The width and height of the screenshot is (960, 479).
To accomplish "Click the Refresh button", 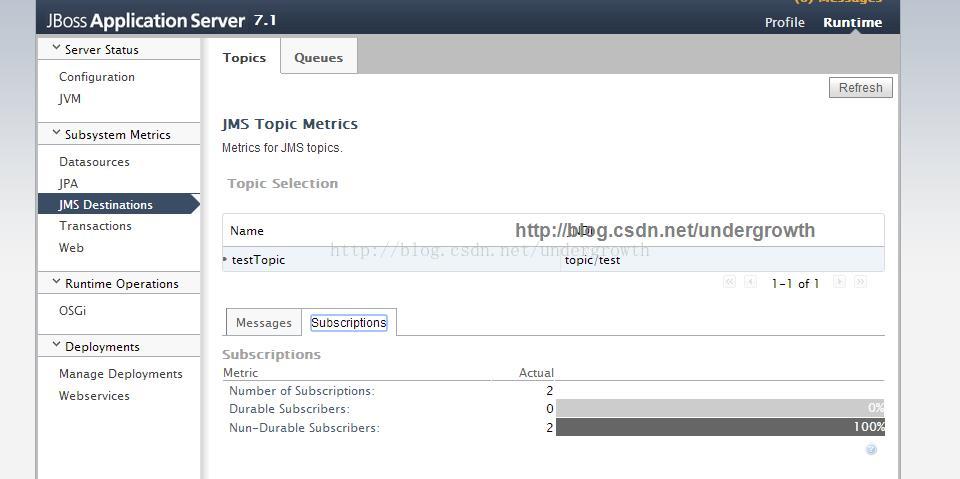I will 860,88.
